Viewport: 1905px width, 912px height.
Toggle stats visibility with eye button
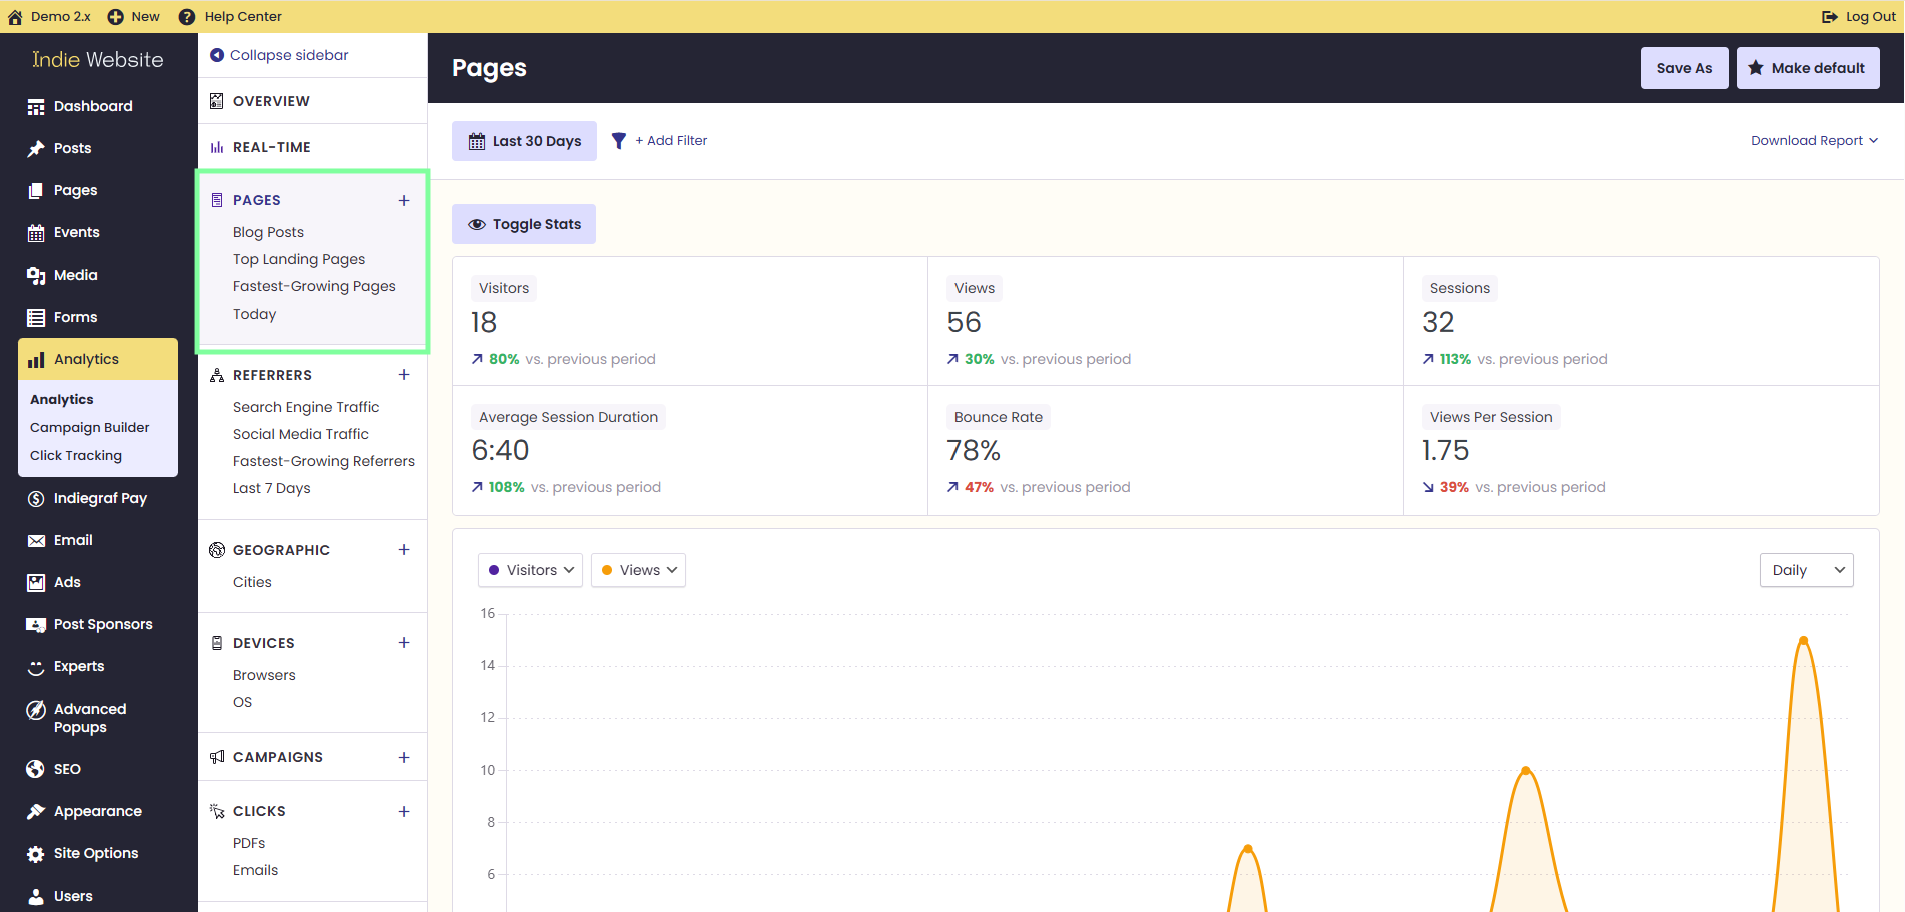tap(524, 224)
